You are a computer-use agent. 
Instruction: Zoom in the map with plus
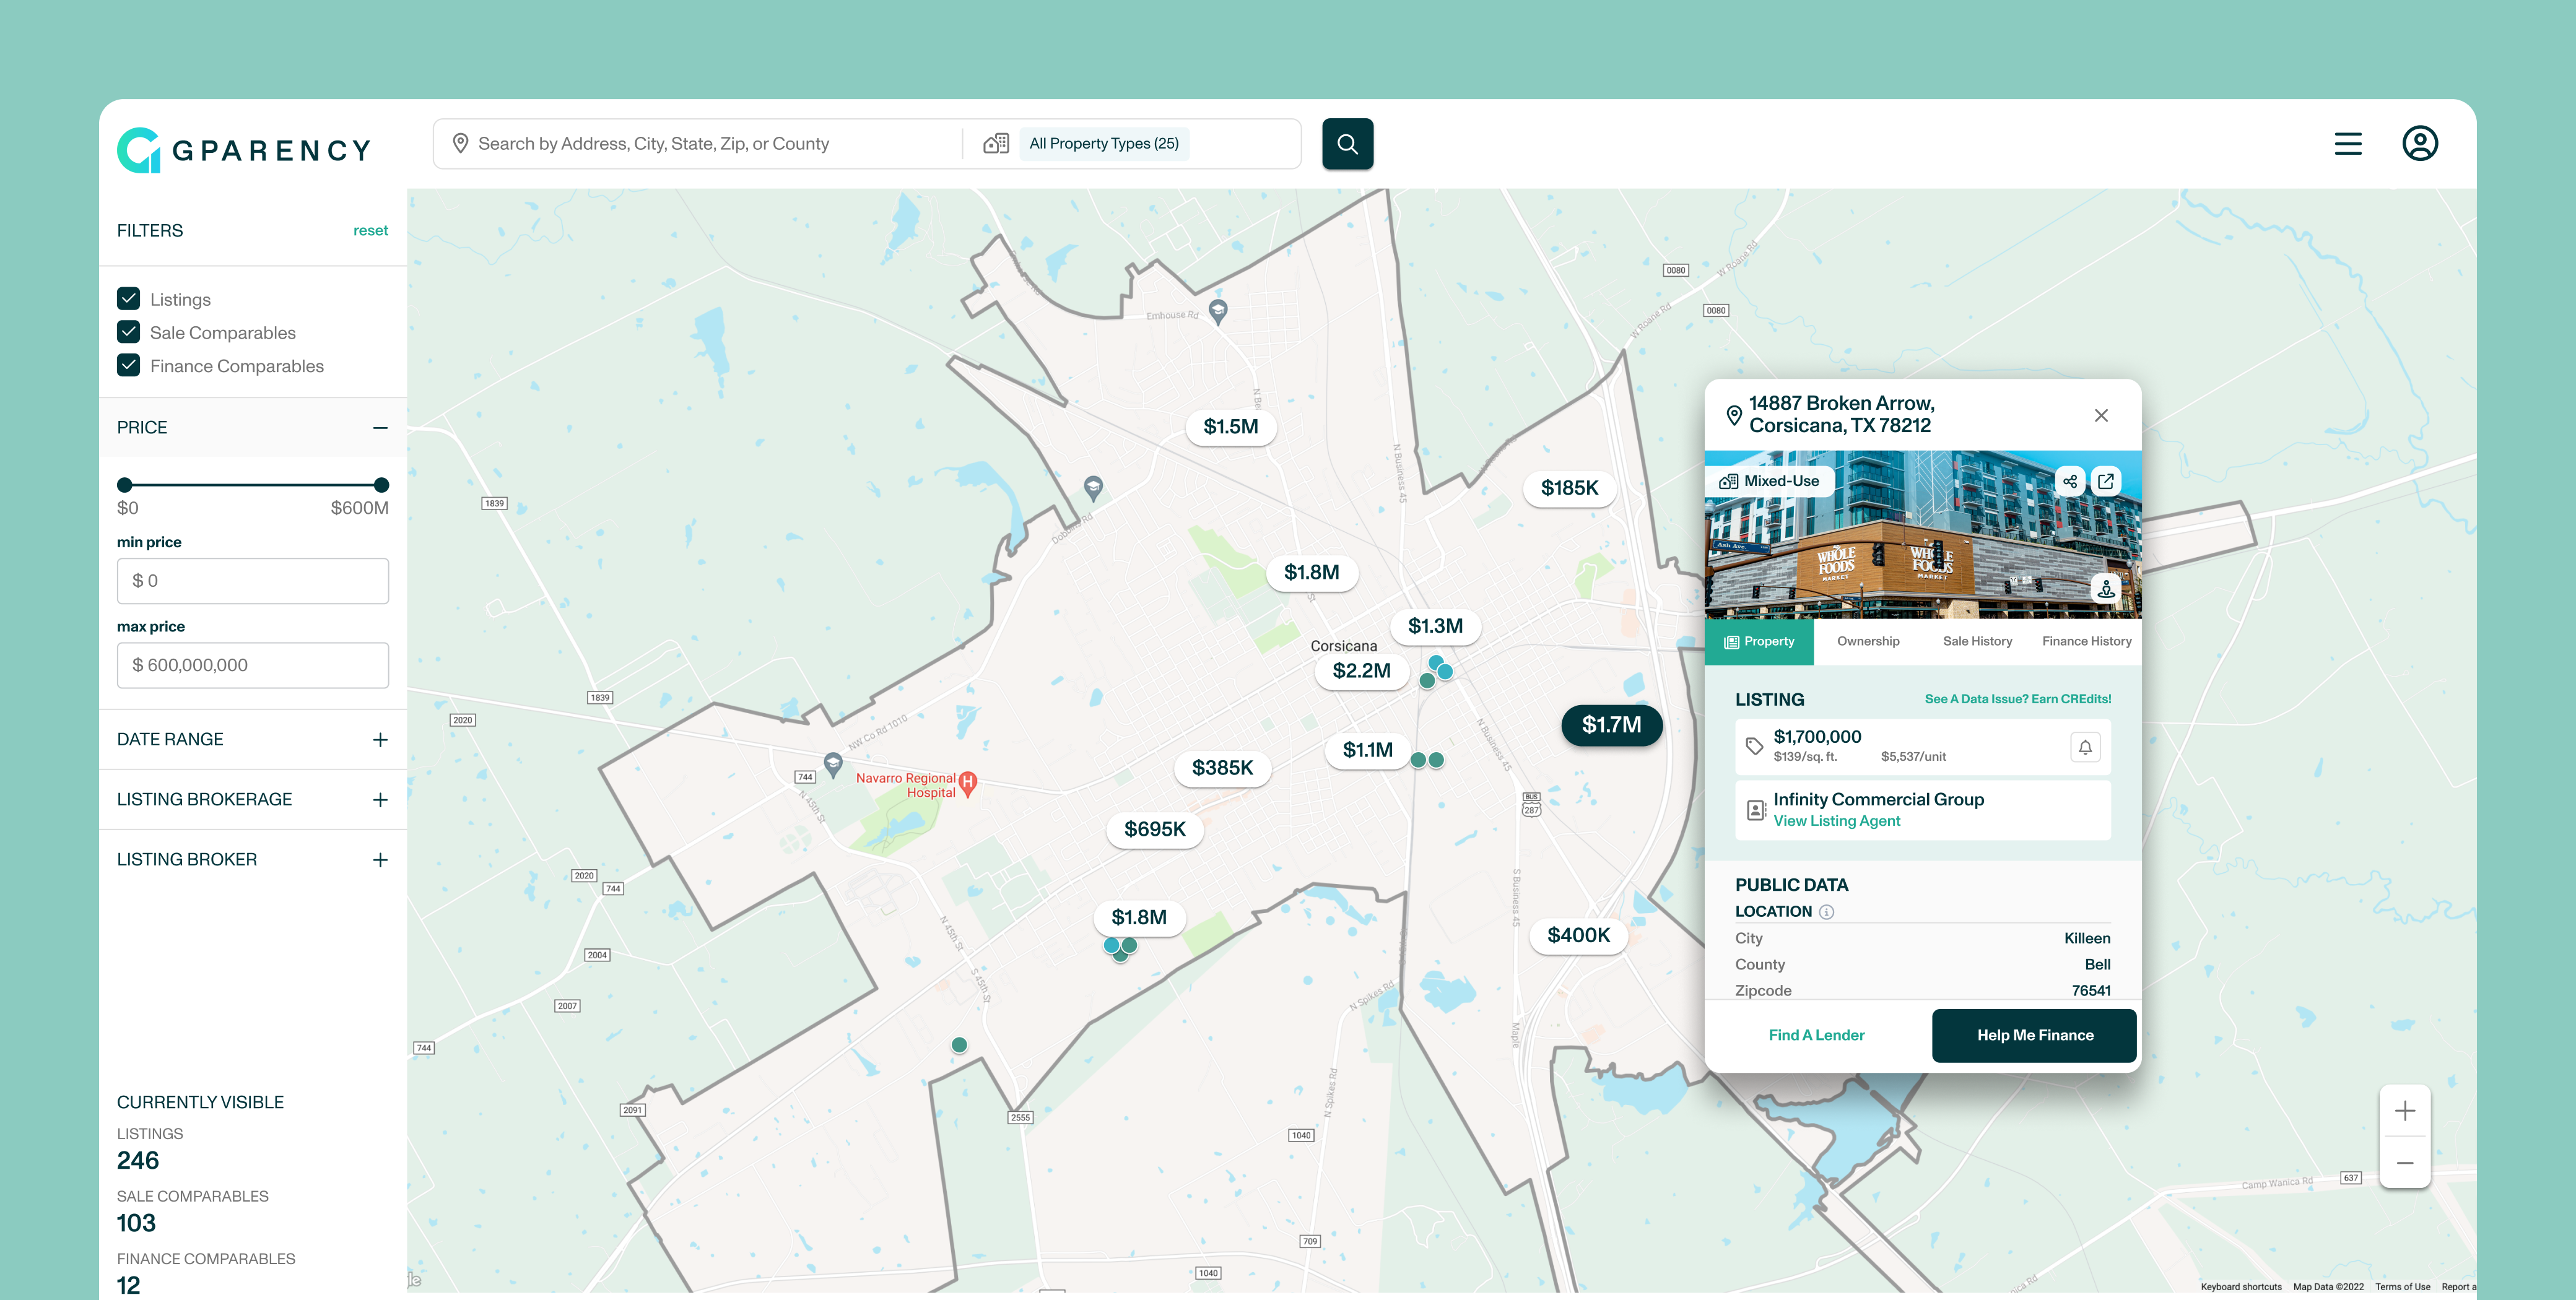click(x=2405, y=1111)
